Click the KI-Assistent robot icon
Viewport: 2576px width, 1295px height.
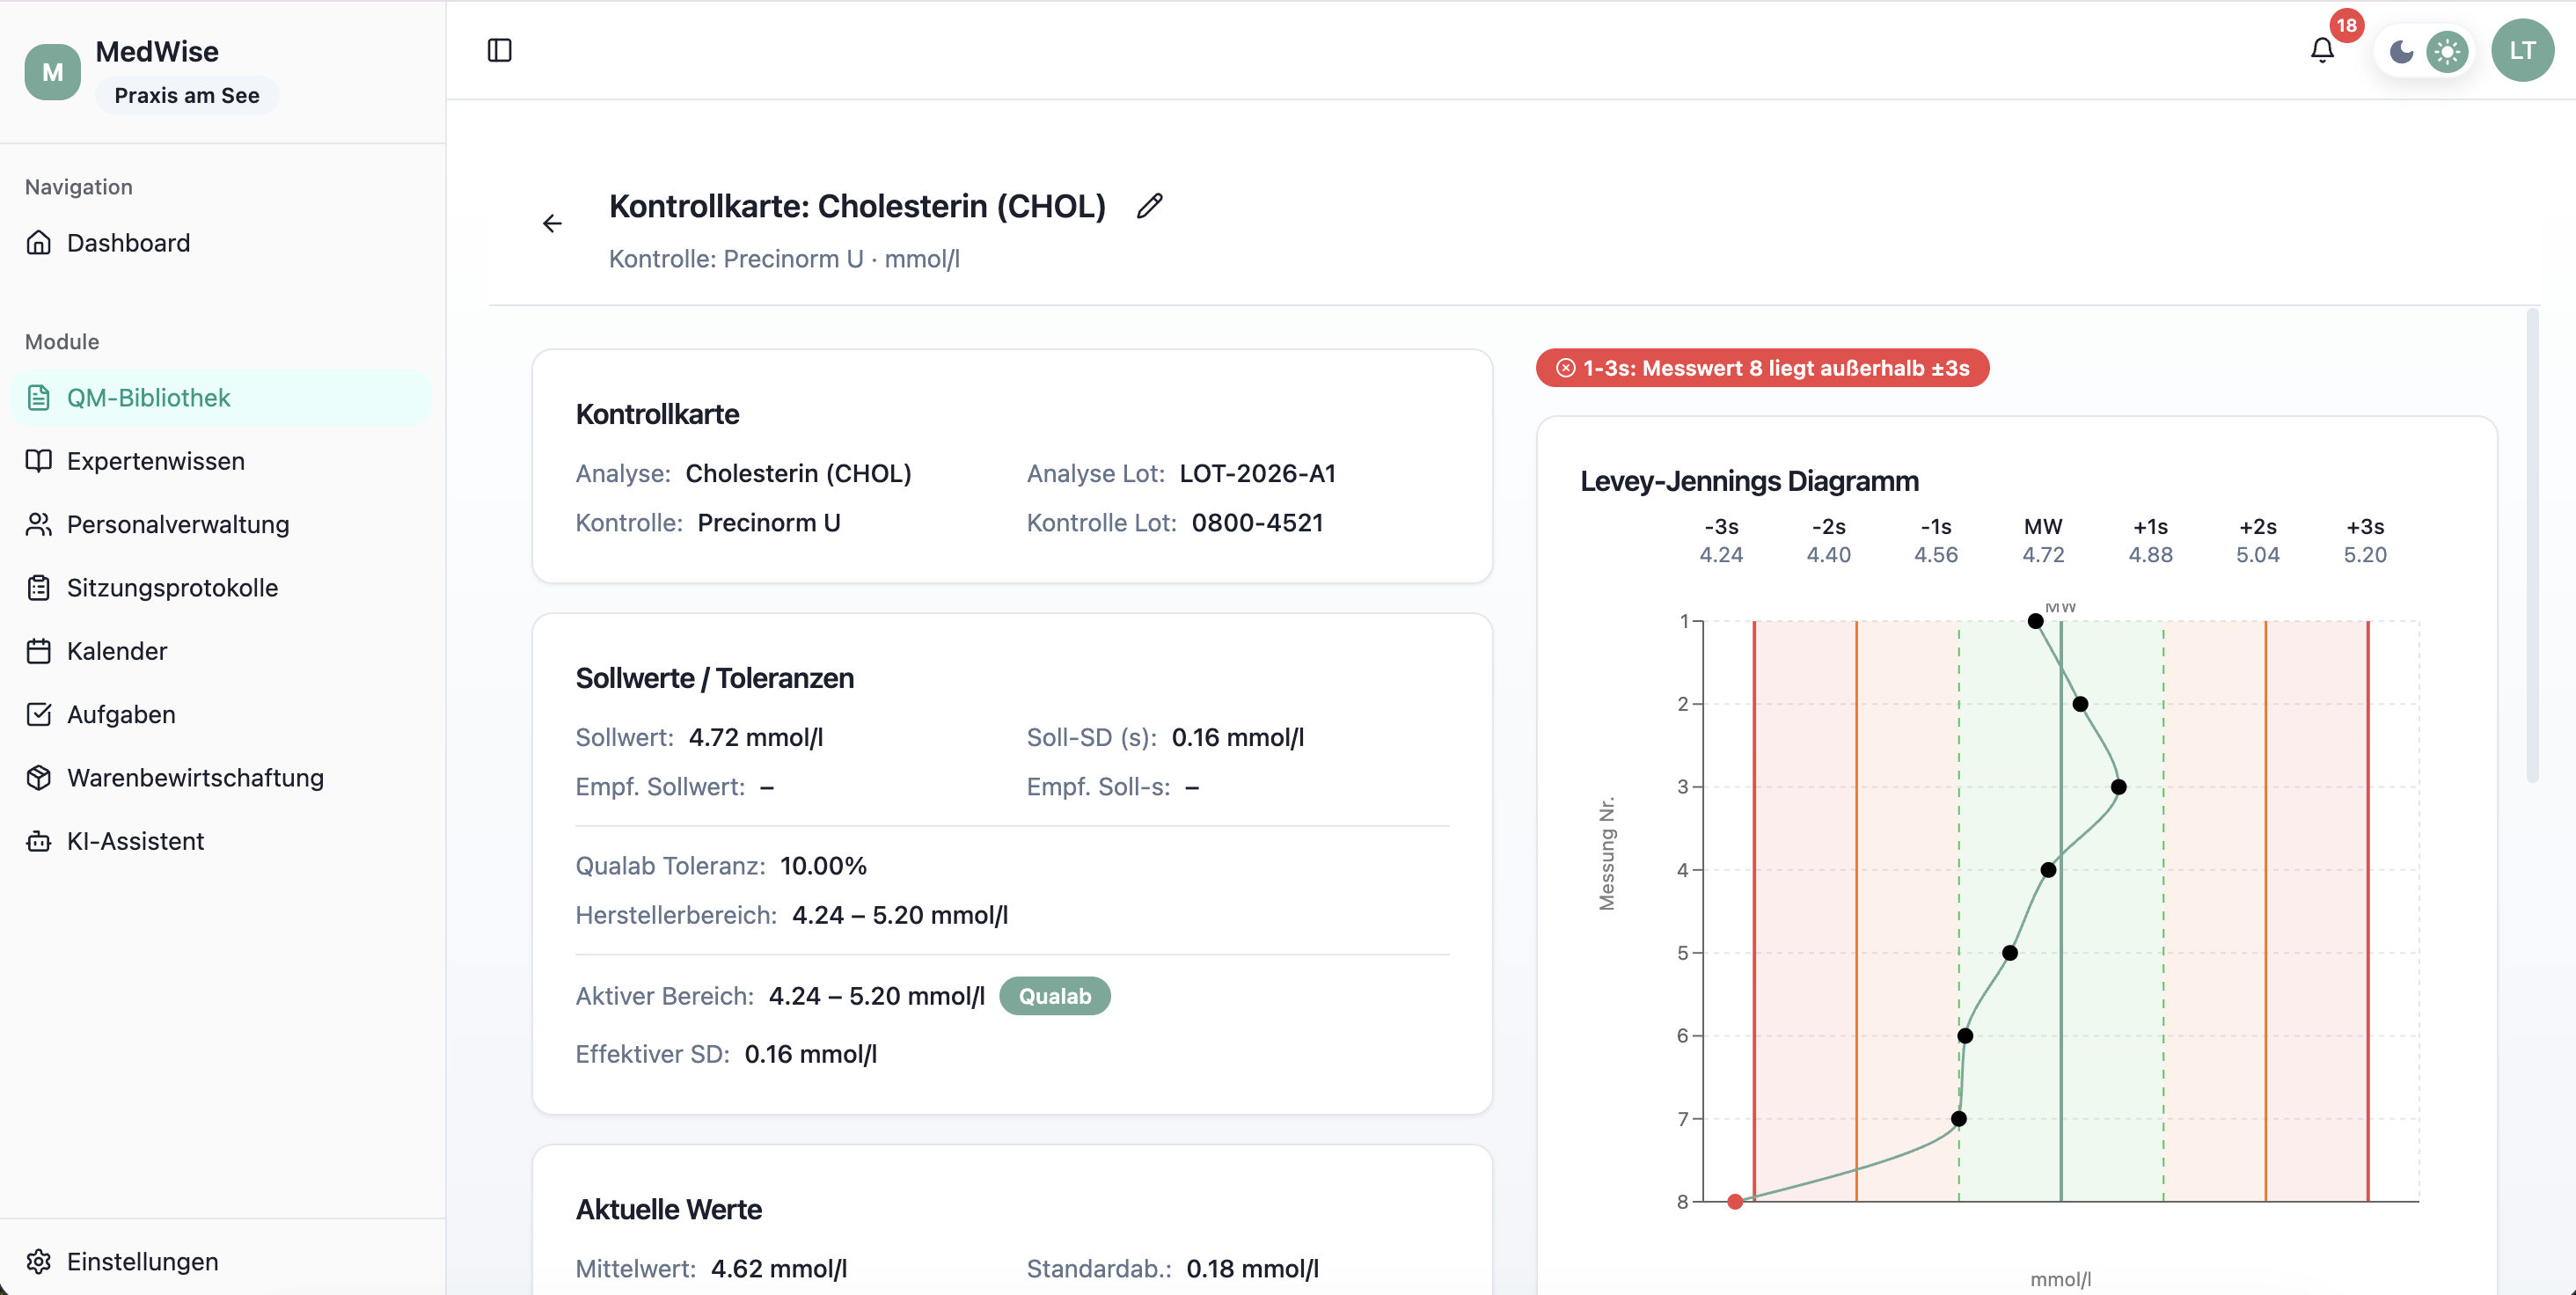tap(39, 841)
